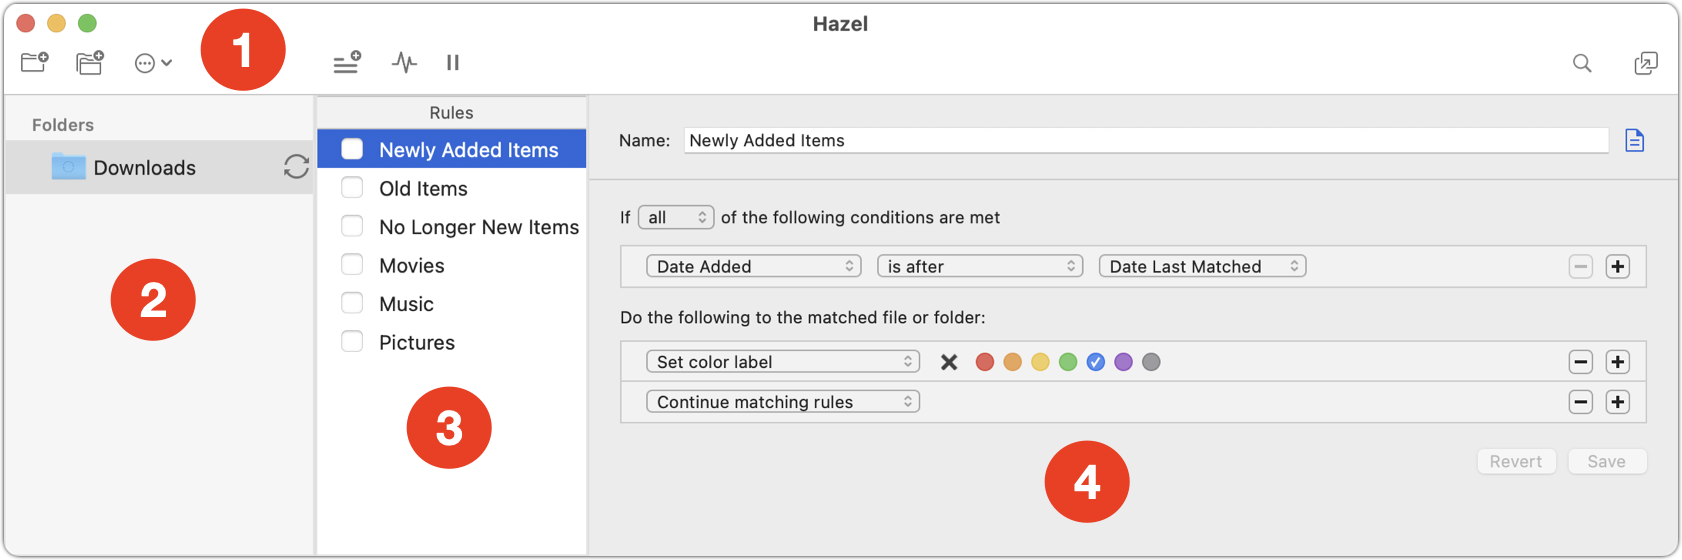Screen dimensions: 1682x560
Task: Click the add rule toolbar icon
Action: (347, 63)
